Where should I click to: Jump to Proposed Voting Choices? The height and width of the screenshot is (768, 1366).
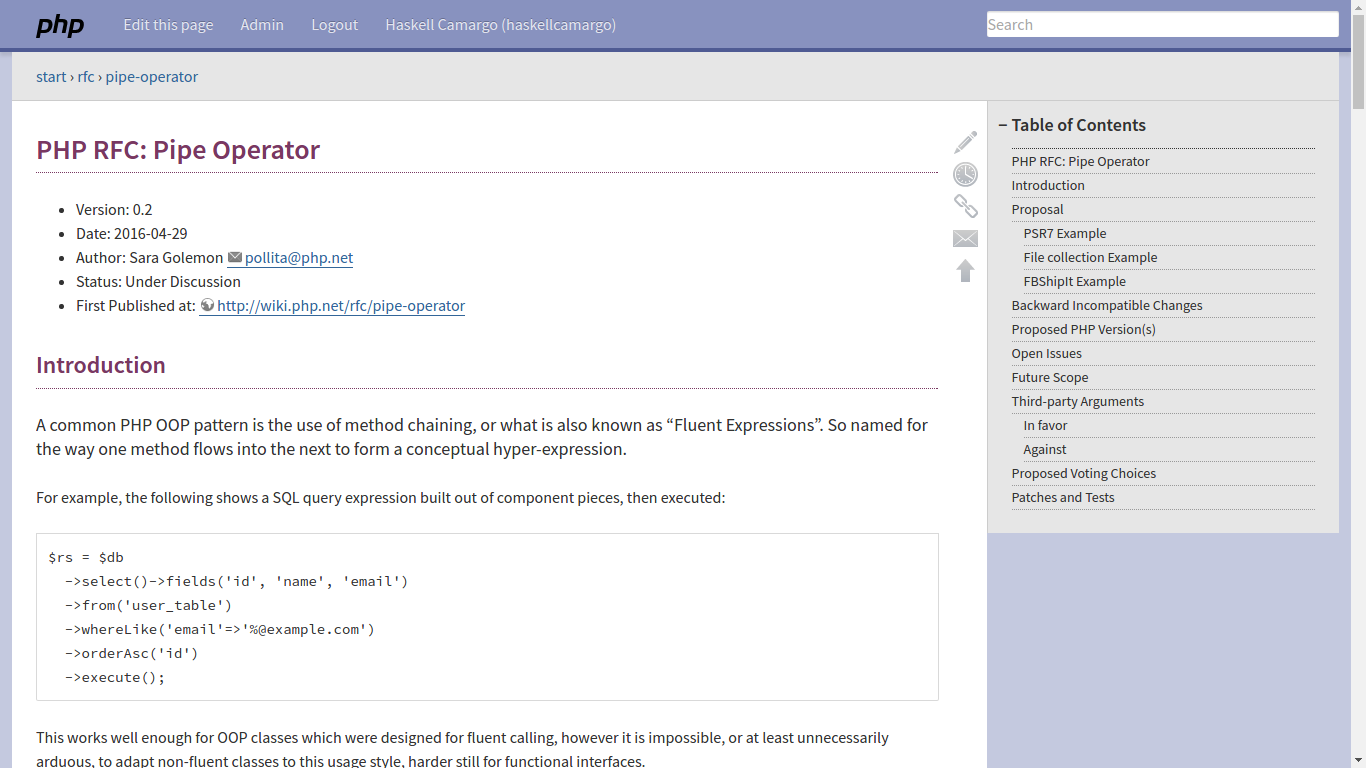(x=1083, y=473)
